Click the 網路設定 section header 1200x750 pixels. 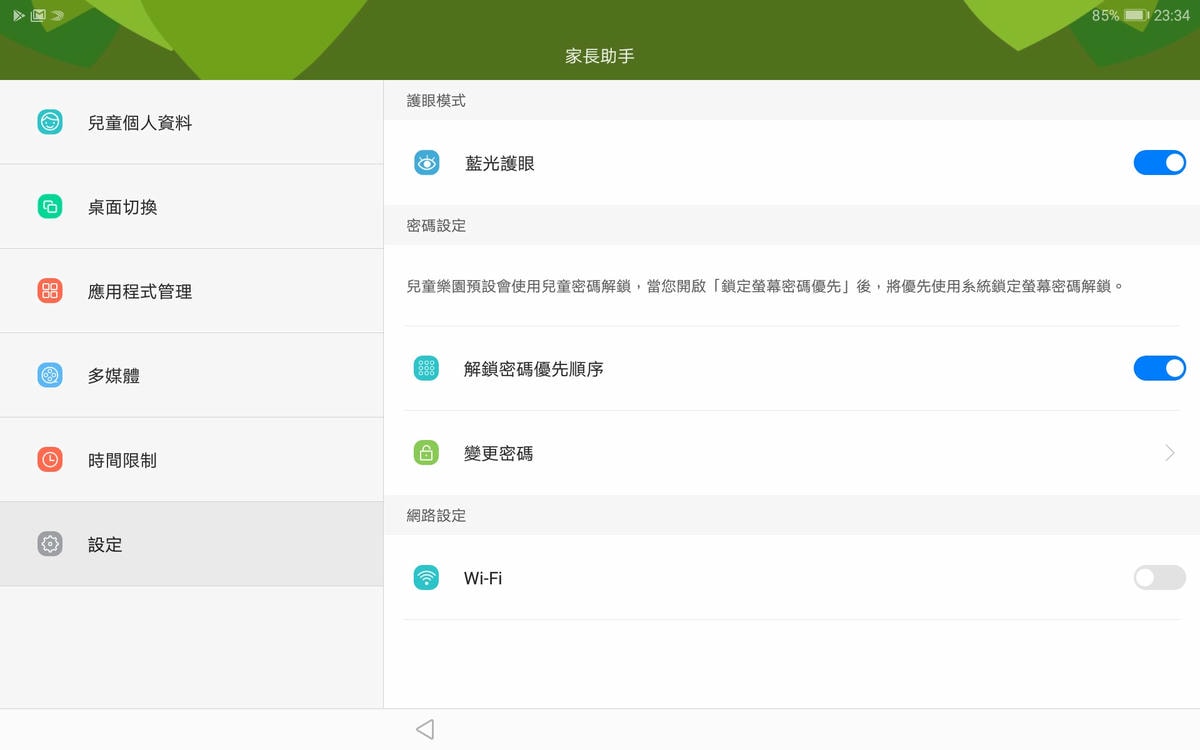click(436, 516)
